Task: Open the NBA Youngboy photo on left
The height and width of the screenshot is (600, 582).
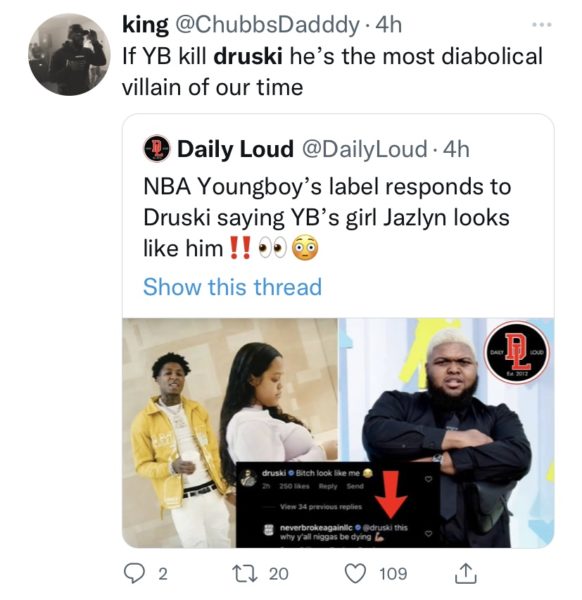Action: [x=230, y=432]
